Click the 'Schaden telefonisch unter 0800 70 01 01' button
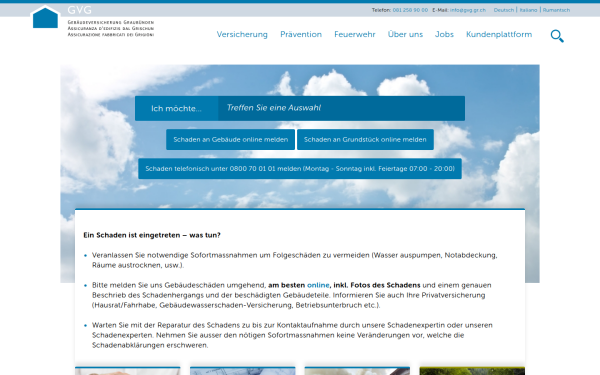Screen dimensions: 600x375 [x=300, y=169]
